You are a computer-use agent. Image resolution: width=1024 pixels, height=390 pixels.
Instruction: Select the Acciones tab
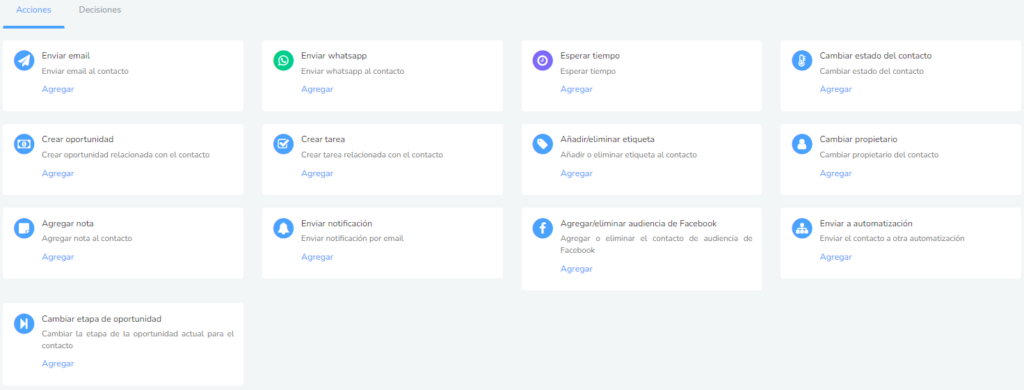tap(33, 10)
